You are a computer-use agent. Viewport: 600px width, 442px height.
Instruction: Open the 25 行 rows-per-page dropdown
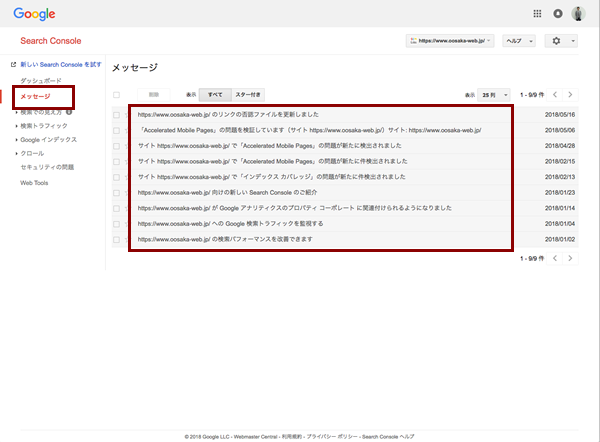(x=494, y=95)
